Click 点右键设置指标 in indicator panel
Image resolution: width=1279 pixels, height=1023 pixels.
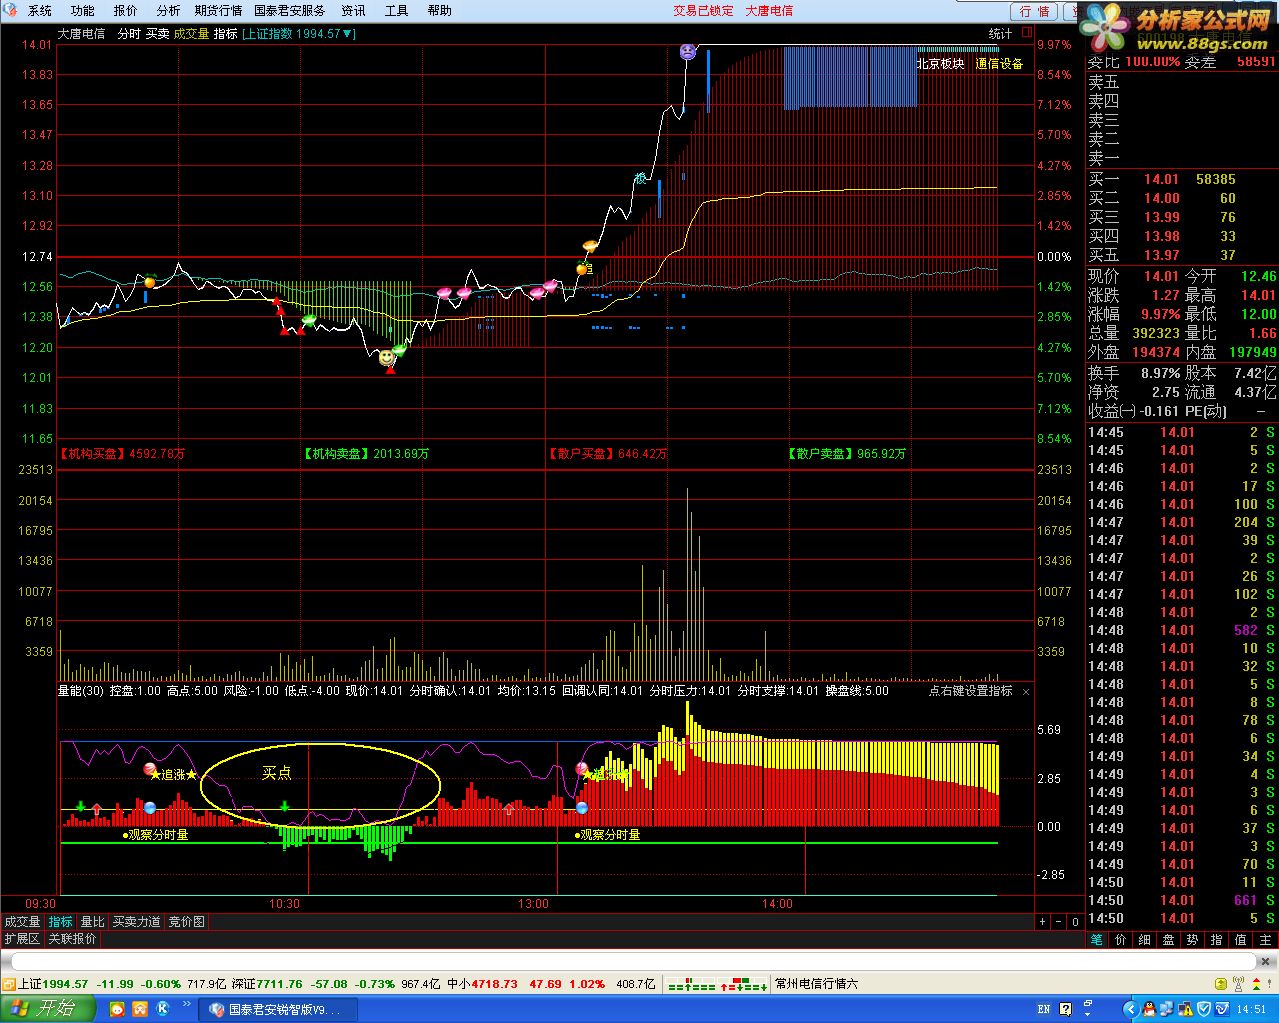point(970,691)
